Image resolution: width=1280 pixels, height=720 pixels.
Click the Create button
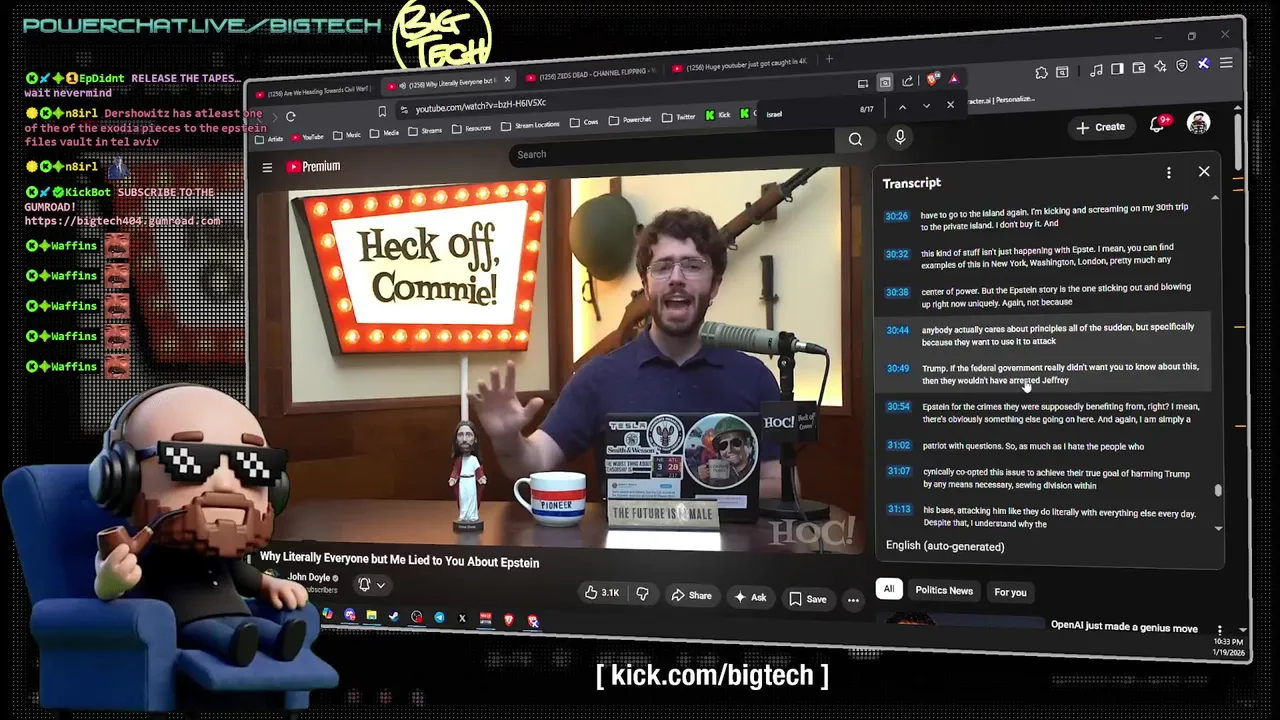pos(1100,127)
